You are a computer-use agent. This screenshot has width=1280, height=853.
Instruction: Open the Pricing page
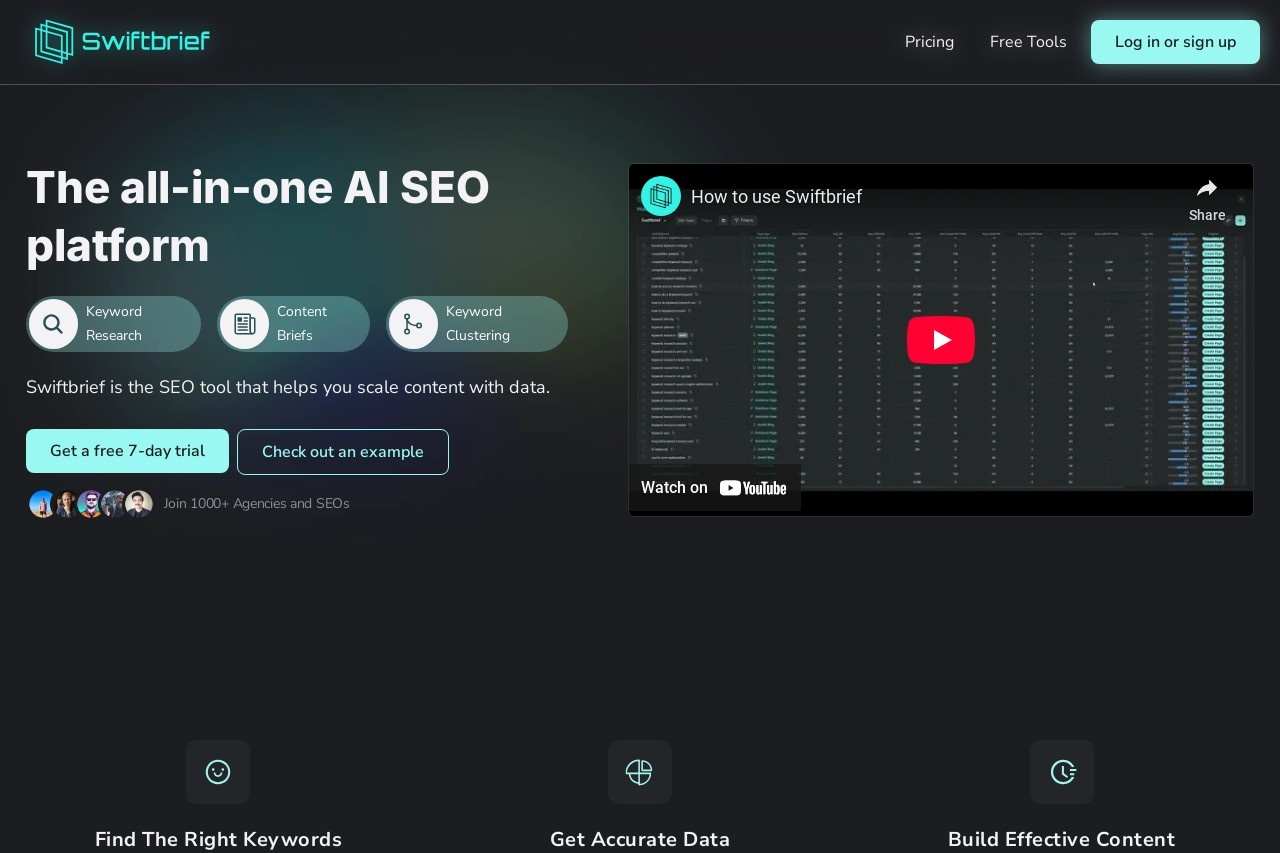click(x=929, y=42)
